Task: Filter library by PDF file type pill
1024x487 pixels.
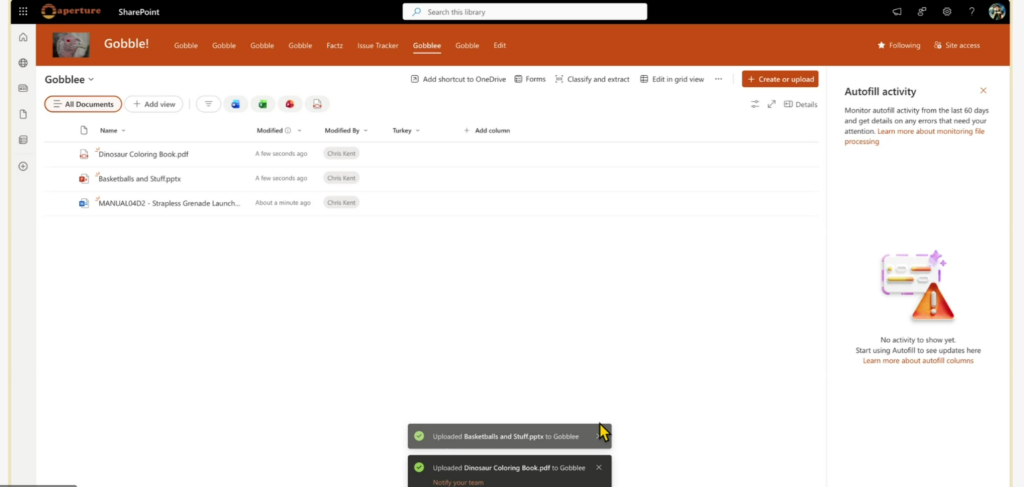Action: [316, 104]
